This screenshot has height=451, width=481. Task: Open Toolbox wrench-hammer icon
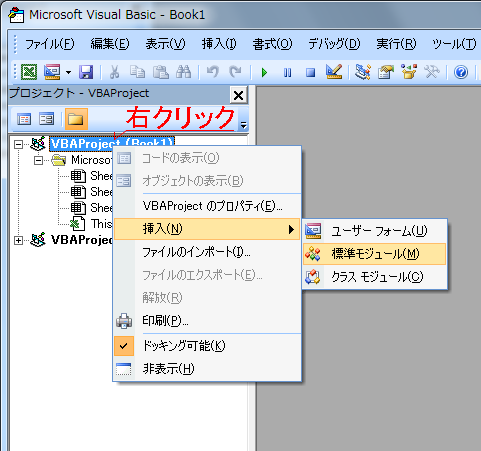point(432,72)
